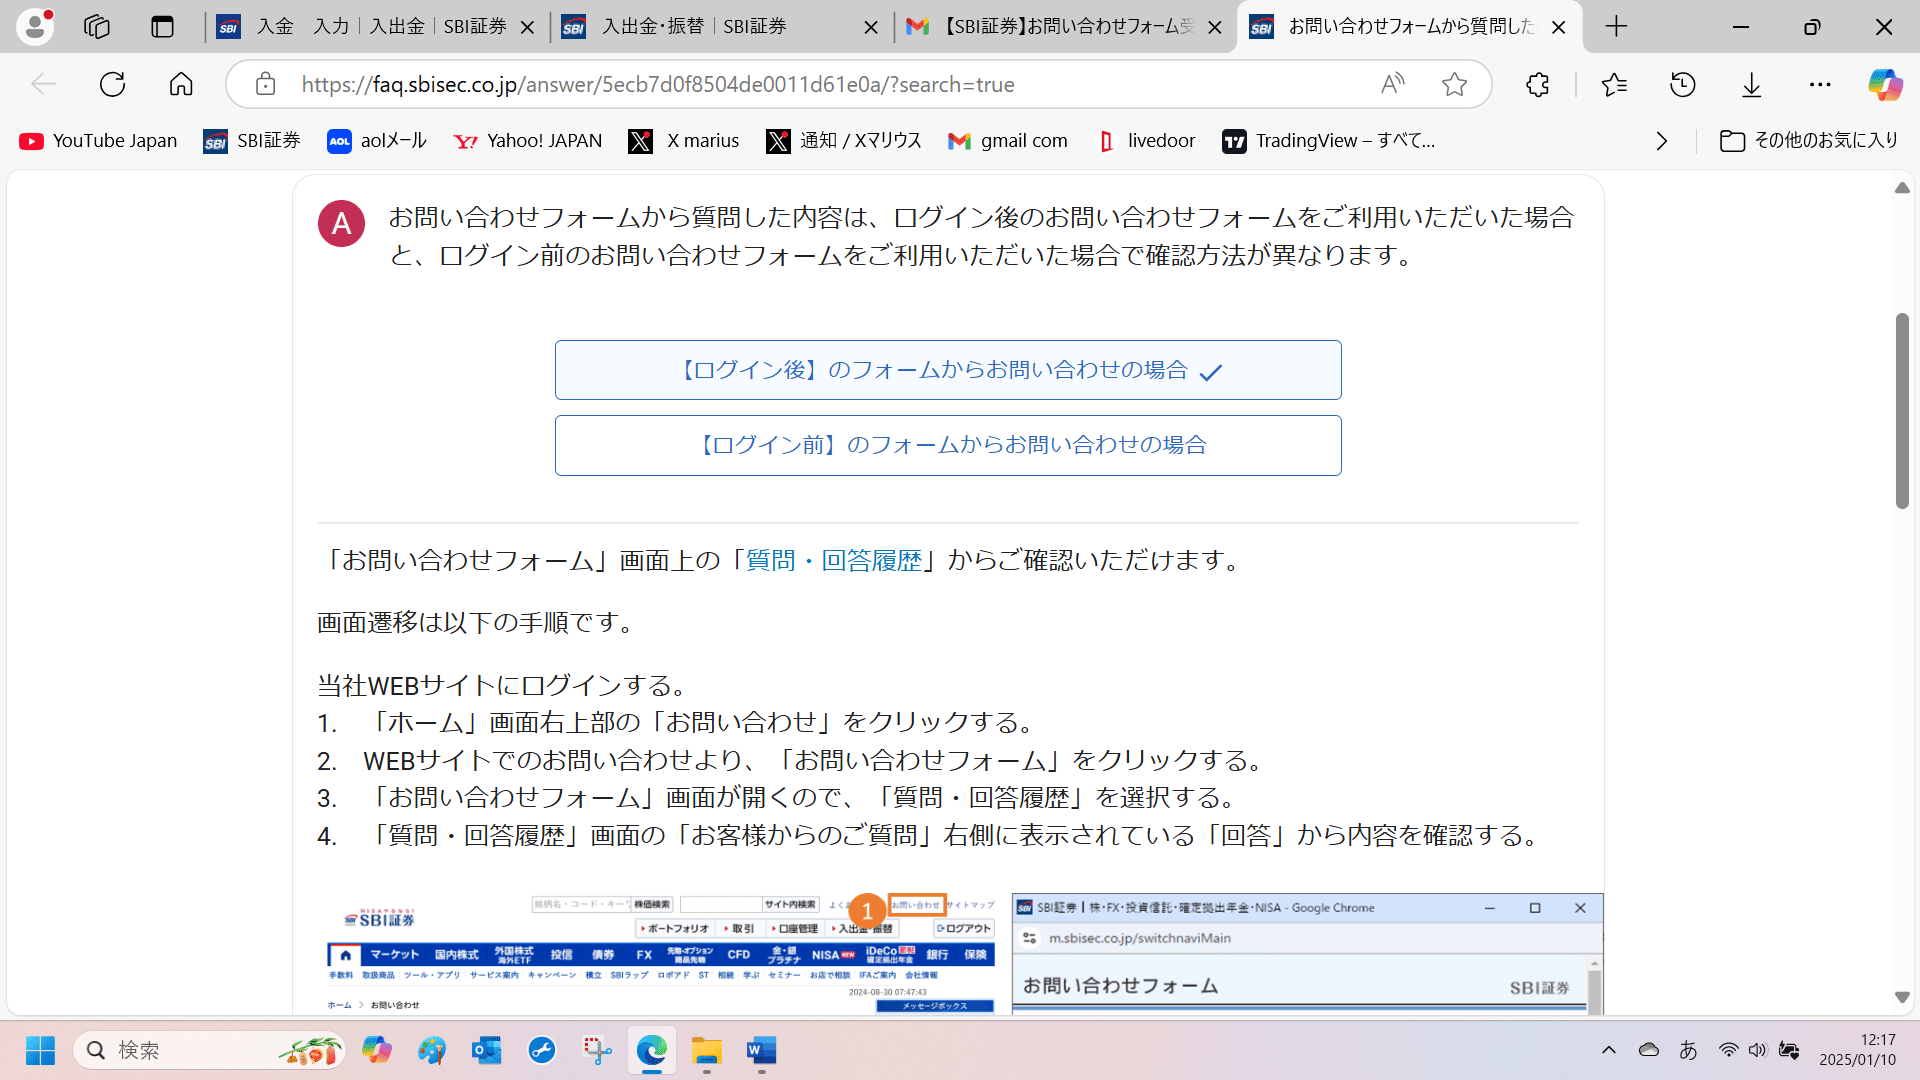The height and width of the screenshot is (1080, 1920).
Task: Open Outlook from the taskbar
Action: [x=487, y=1051]
